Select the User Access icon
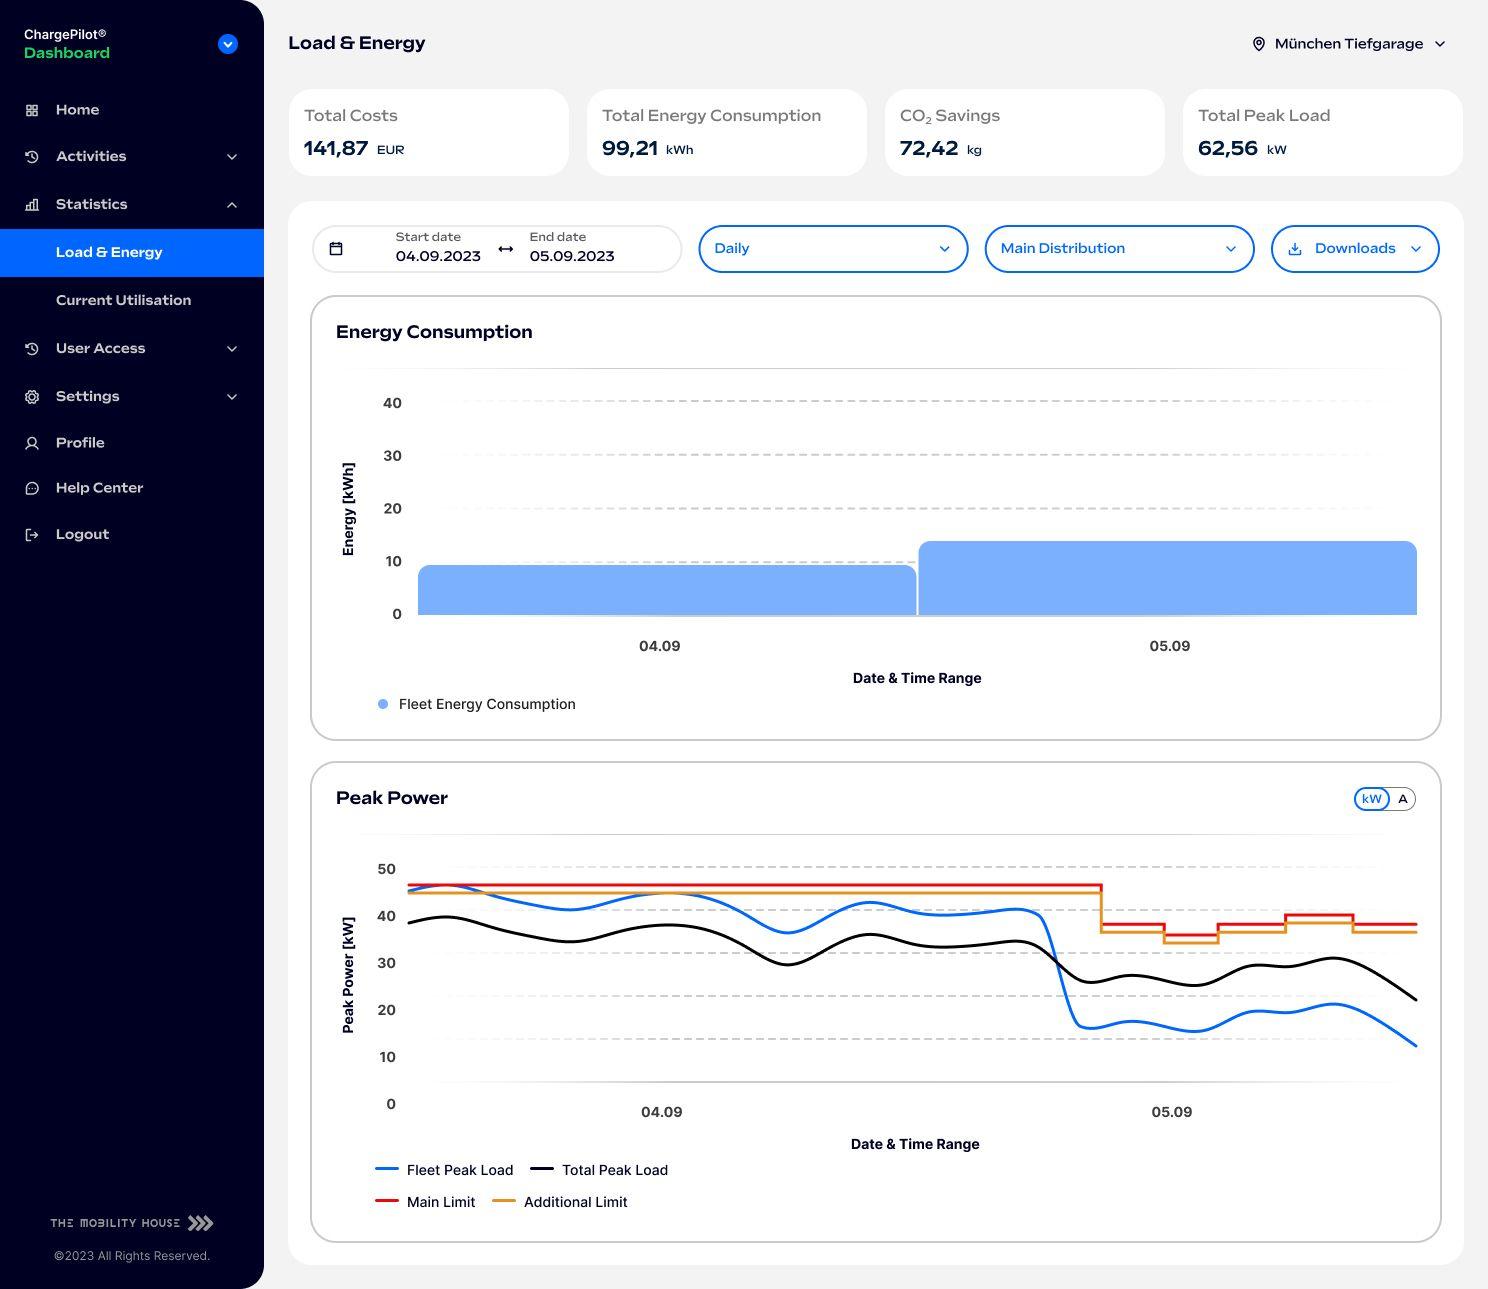Screen dimensions: 1488x1289 (31, 348)
